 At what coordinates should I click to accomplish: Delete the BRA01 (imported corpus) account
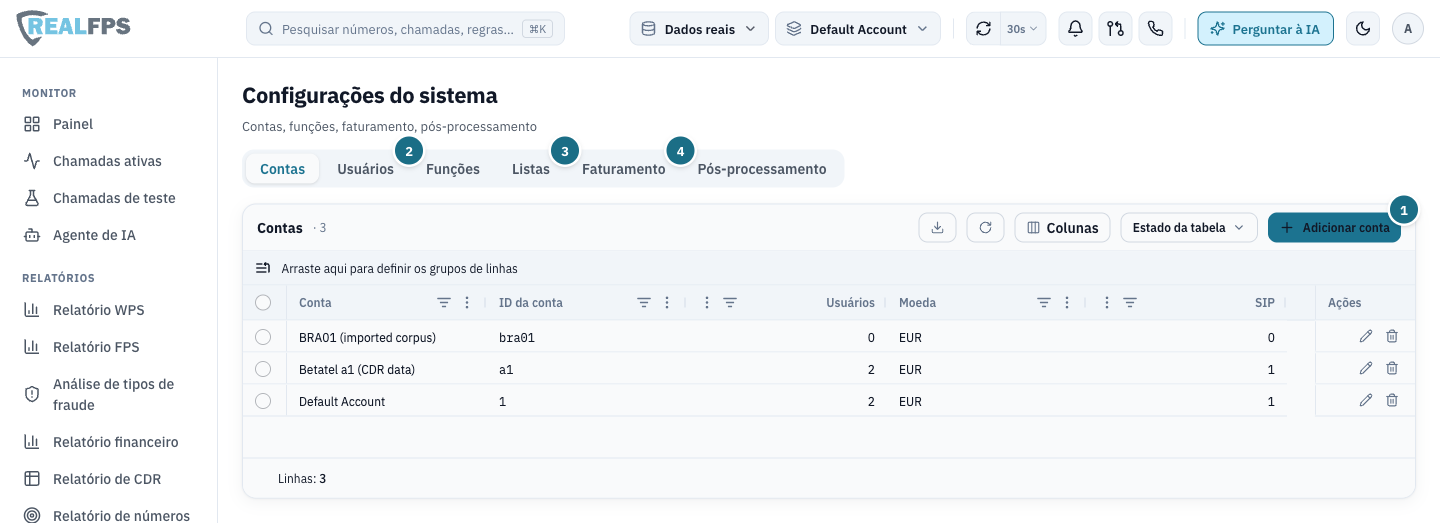click(1392, 337)
